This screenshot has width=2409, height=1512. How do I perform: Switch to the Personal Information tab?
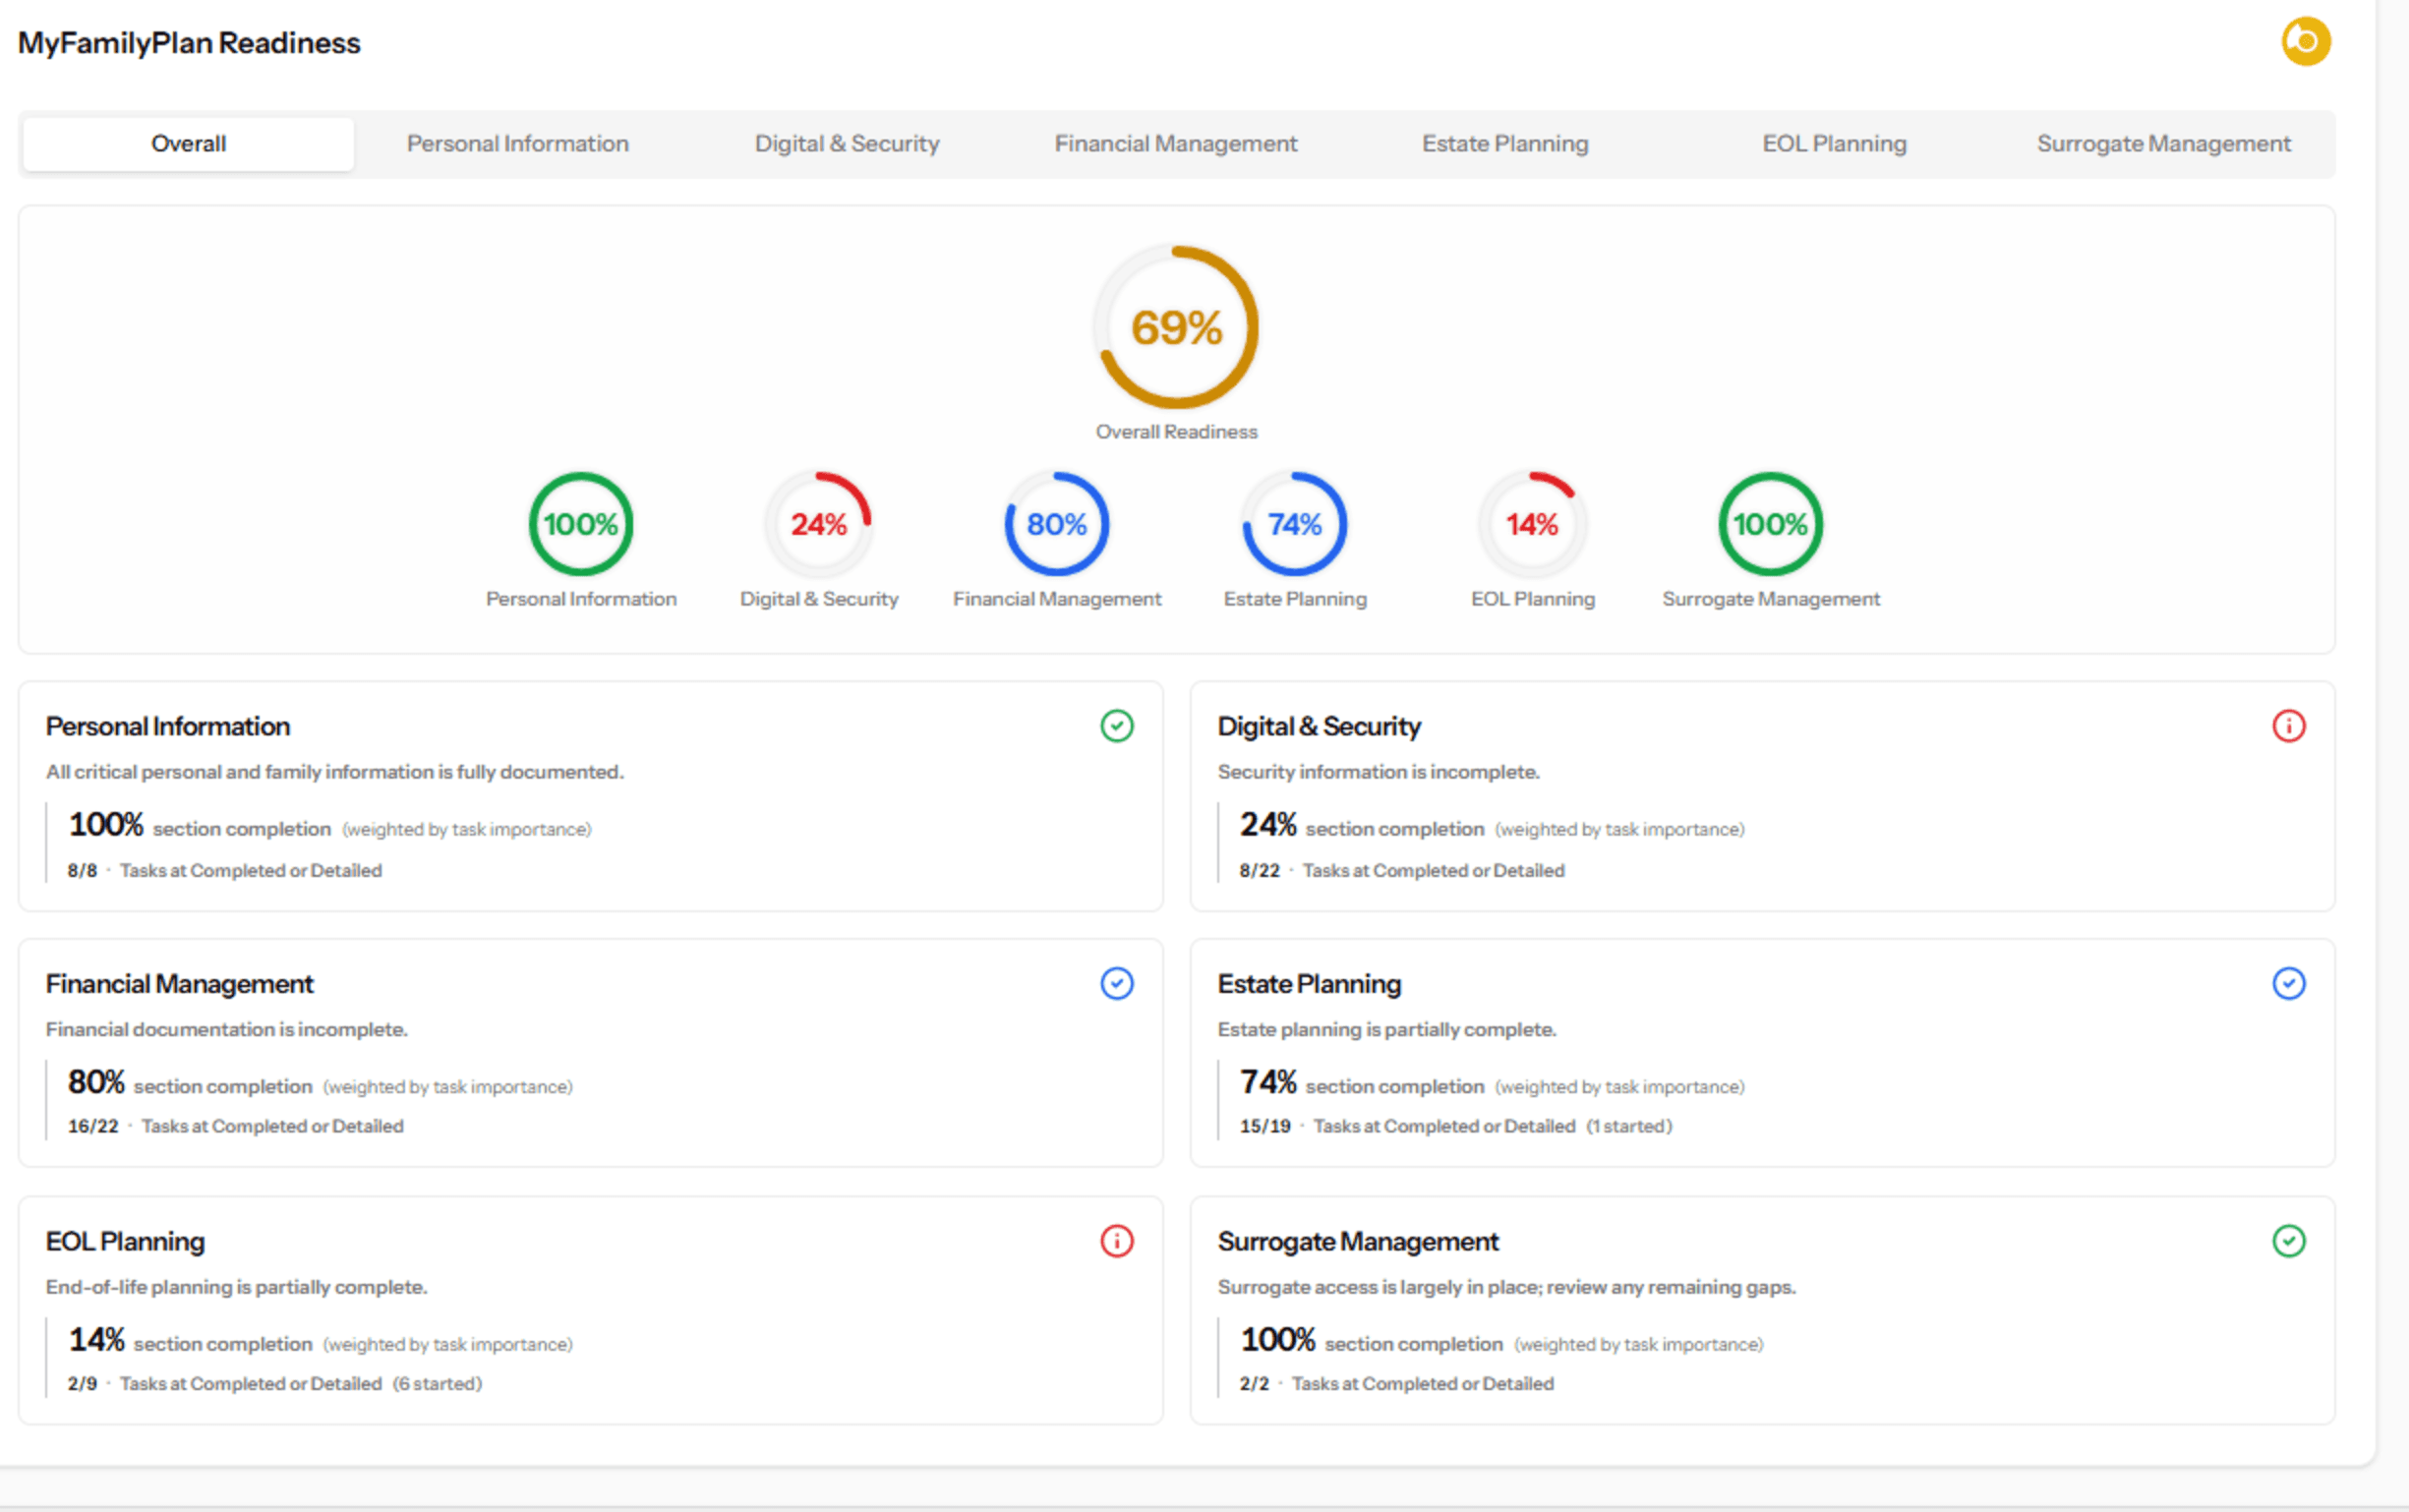517,144
